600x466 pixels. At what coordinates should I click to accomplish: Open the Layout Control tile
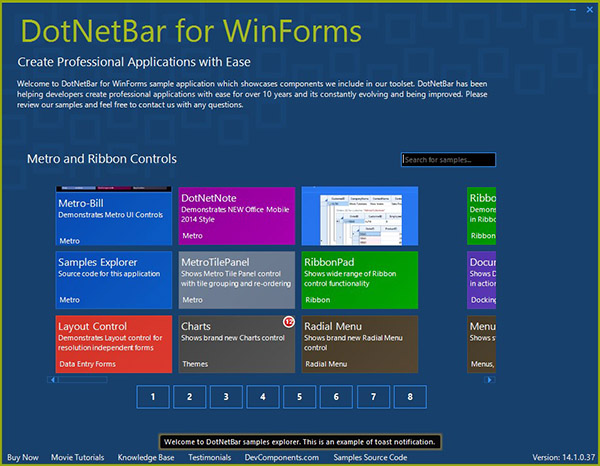pyautogui.click(x=114, y=344)
